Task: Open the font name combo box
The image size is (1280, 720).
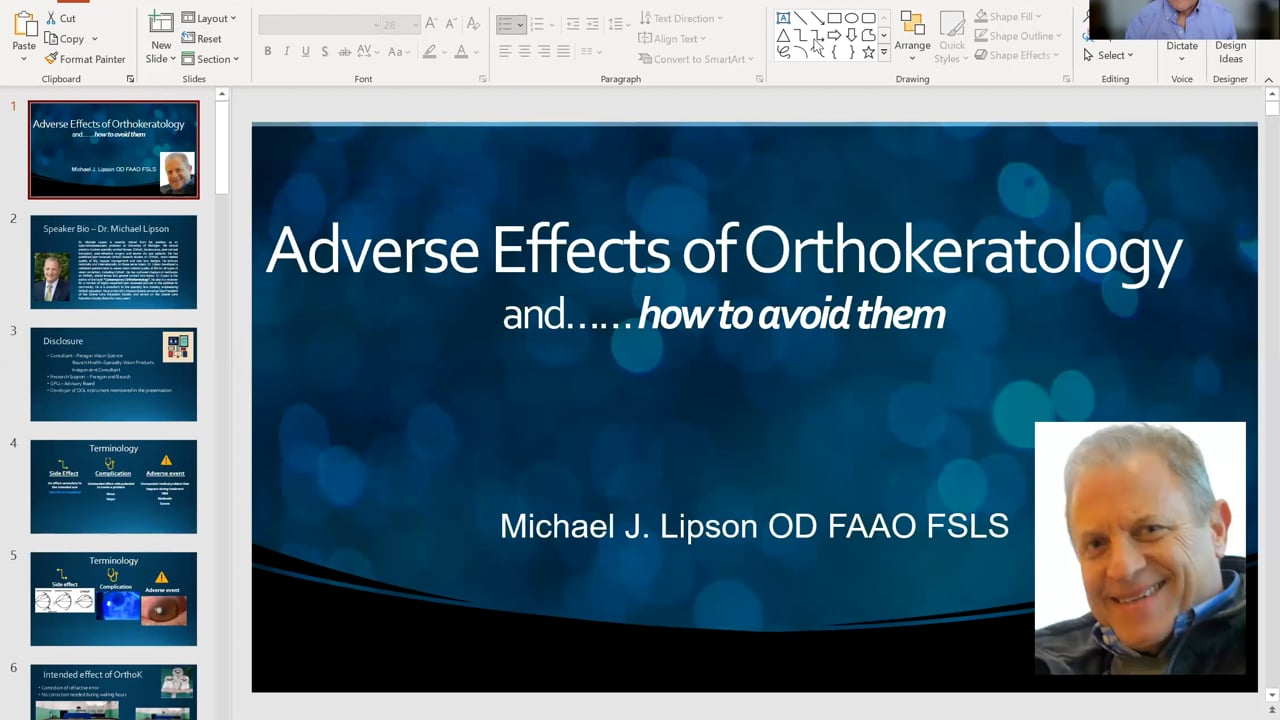Action: pos(320,24)
